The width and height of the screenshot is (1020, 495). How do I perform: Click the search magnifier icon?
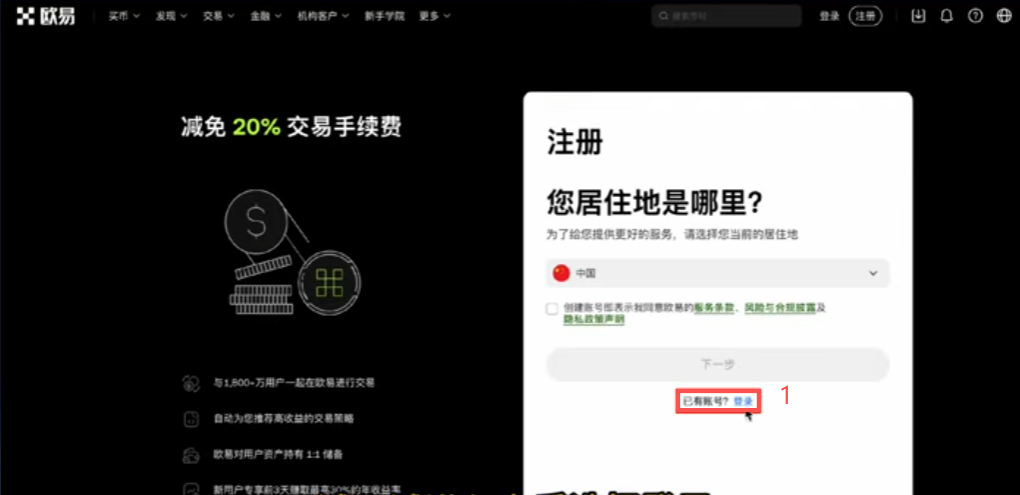click(x=664, y=16)
